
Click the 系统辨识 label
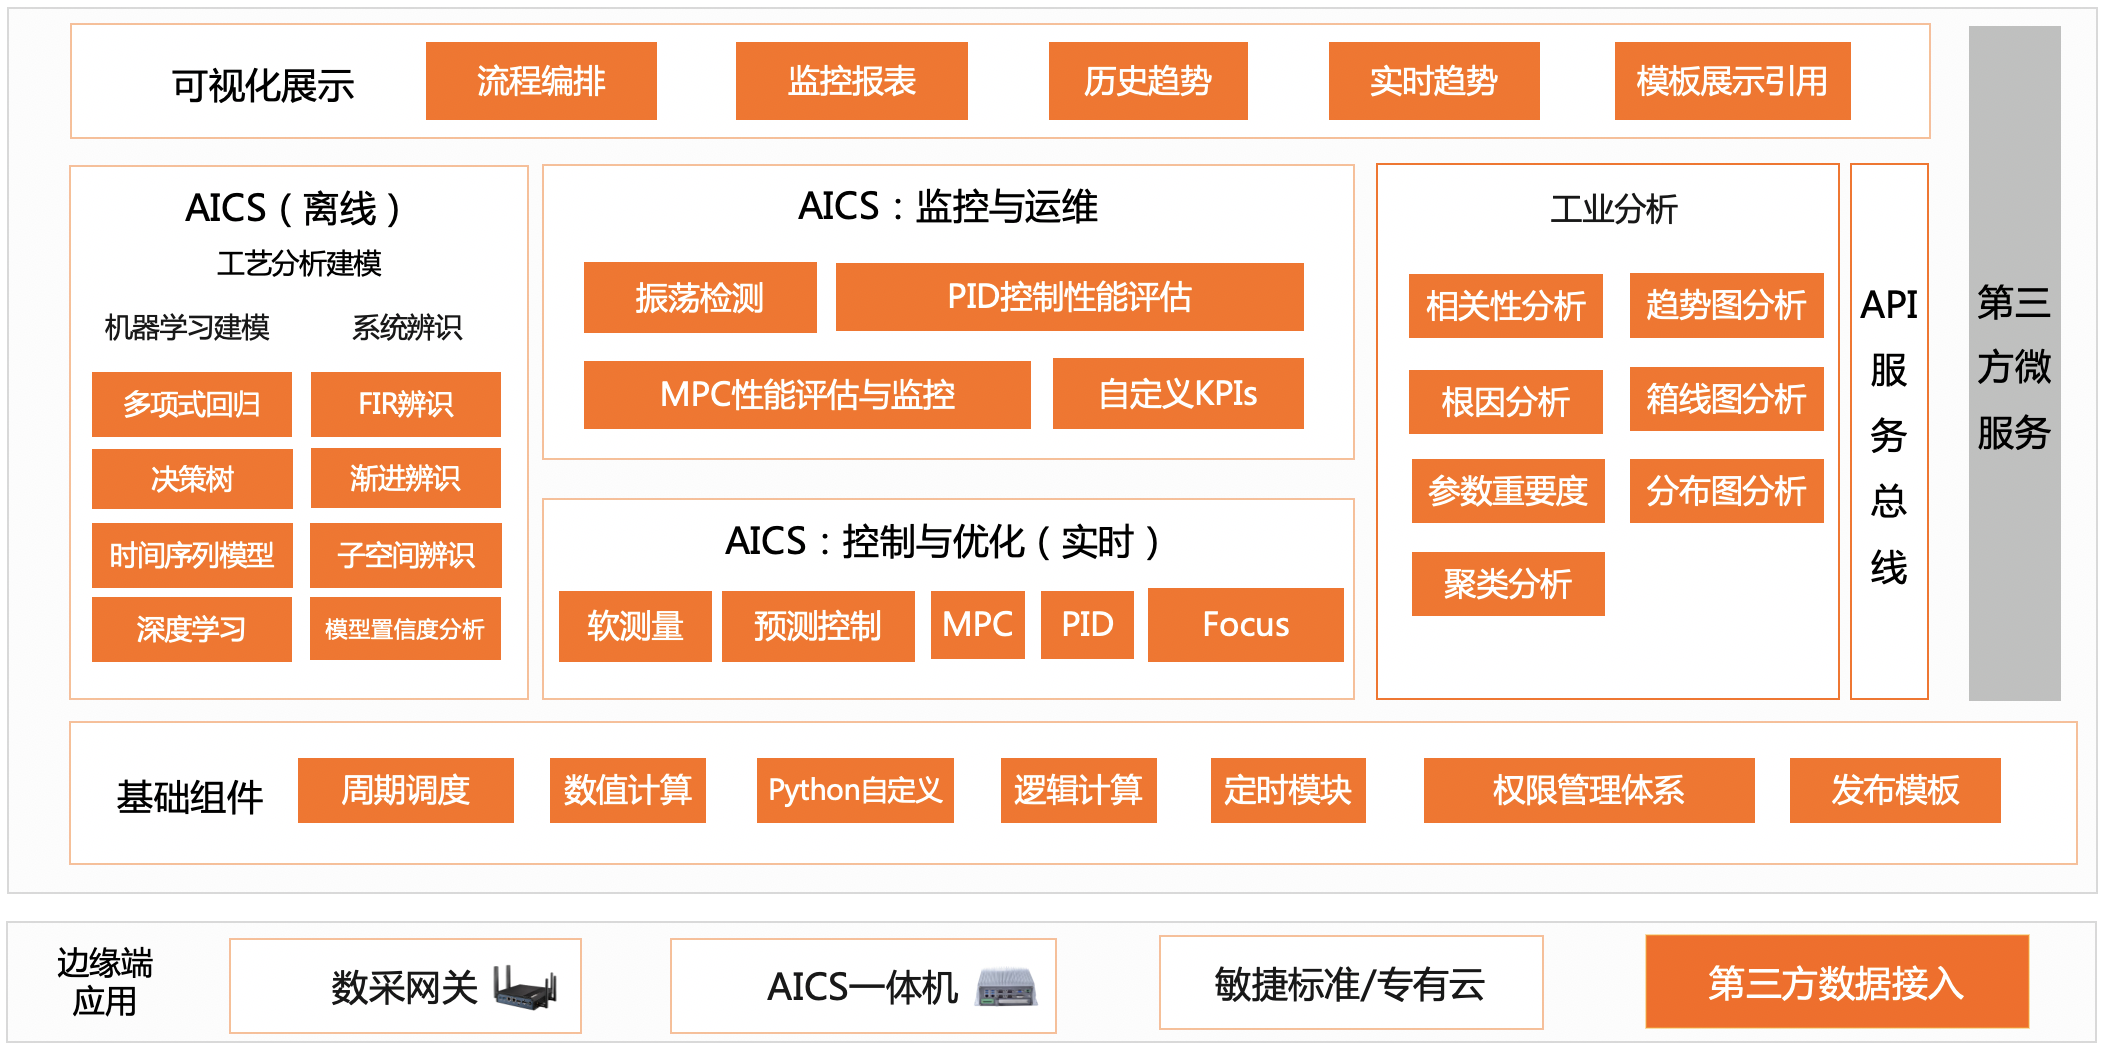(x=407, y=327)
